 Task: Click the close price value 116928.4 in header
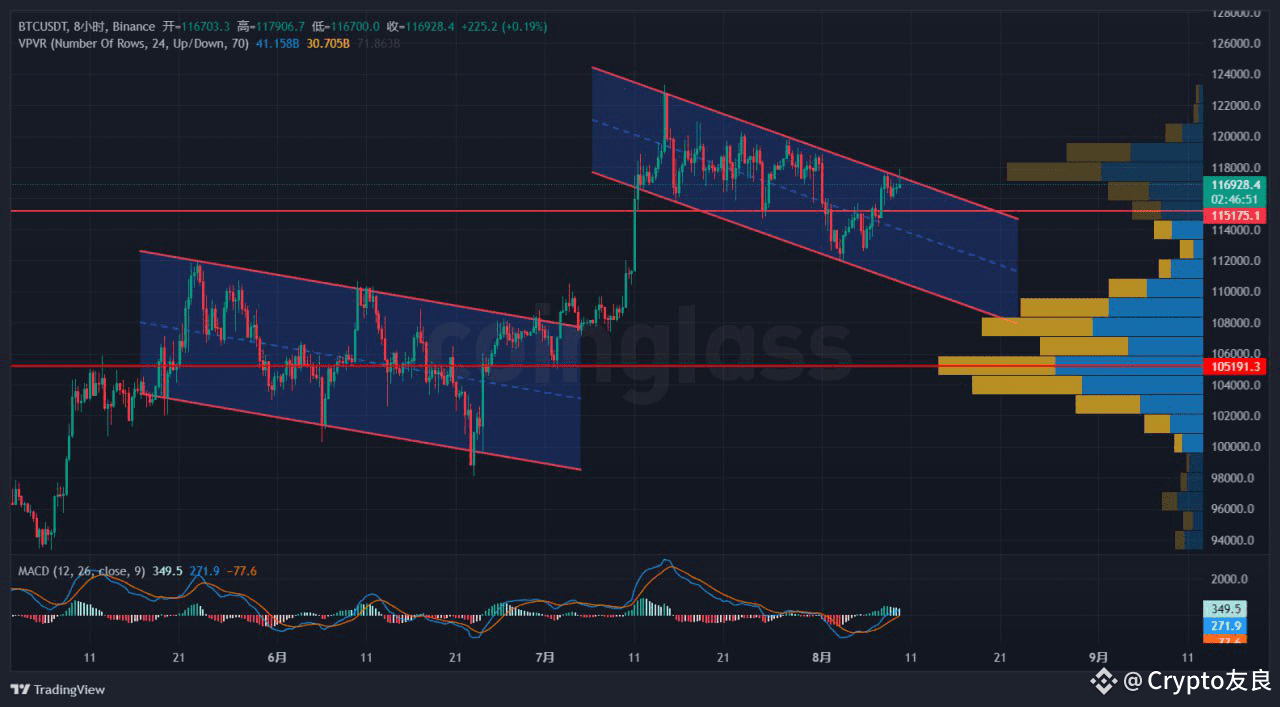pyautogui.click(x=430, y=27)
